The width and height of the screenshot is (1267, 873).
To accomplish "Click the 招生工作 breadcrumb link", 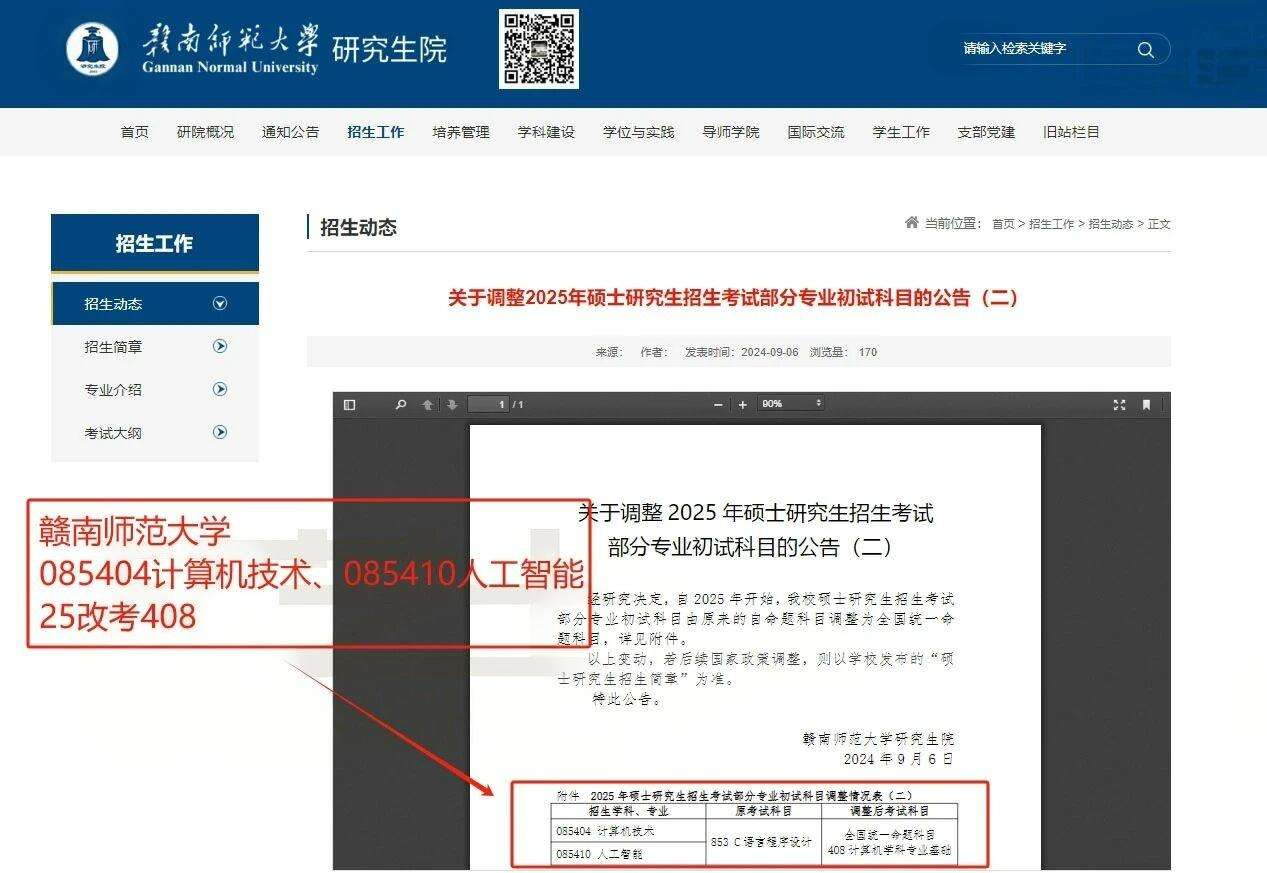I will point(1051,224).
